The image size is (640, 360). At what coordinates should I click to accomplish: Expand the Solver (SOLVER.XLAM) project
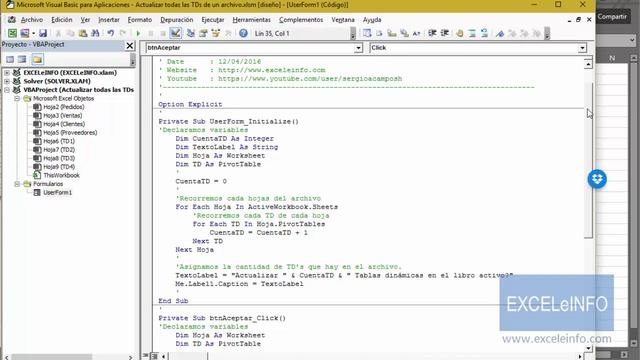[7, 81]
